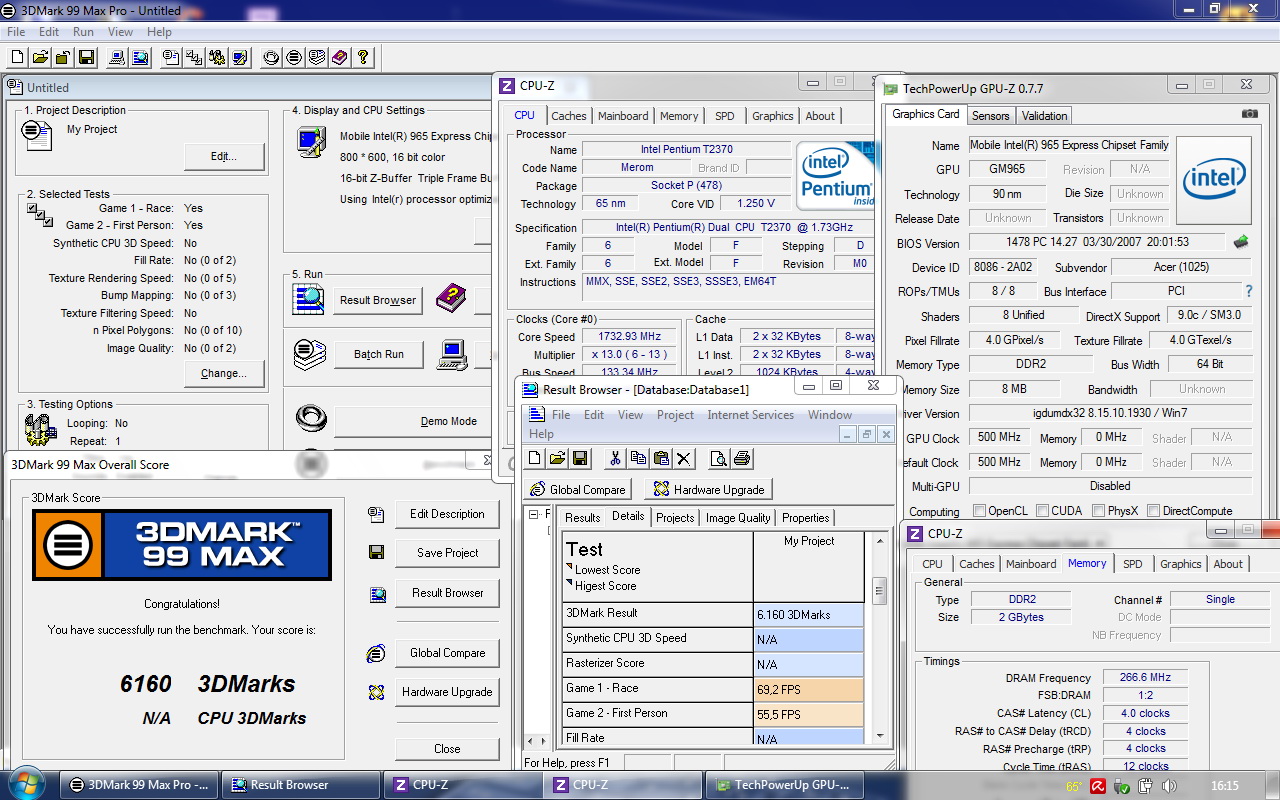Click Save Project in the score dialog
Image resolution: width=1280 pixels, height=800 pixels.
pyautogui.click(x=447, y=553)
